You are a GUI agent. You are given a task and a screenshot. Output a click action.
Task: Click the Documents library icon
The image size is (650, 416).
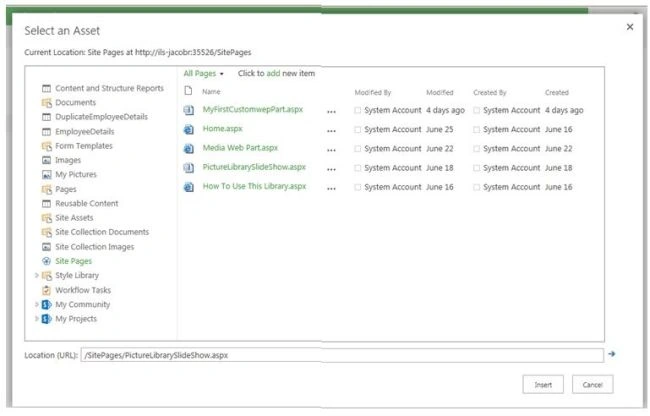click(x=46, y=102)
